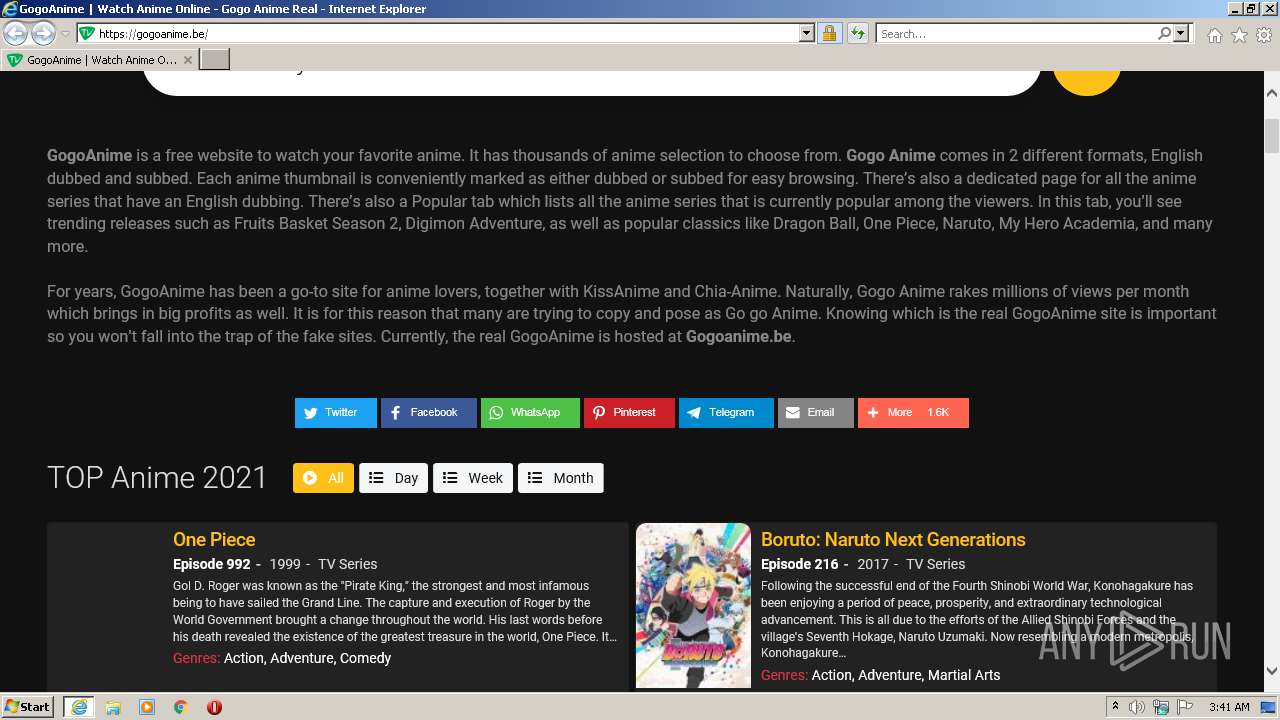
Task: Open the volume speaker tray icon
Action: pyautogui.click(x=1137, y=707)
